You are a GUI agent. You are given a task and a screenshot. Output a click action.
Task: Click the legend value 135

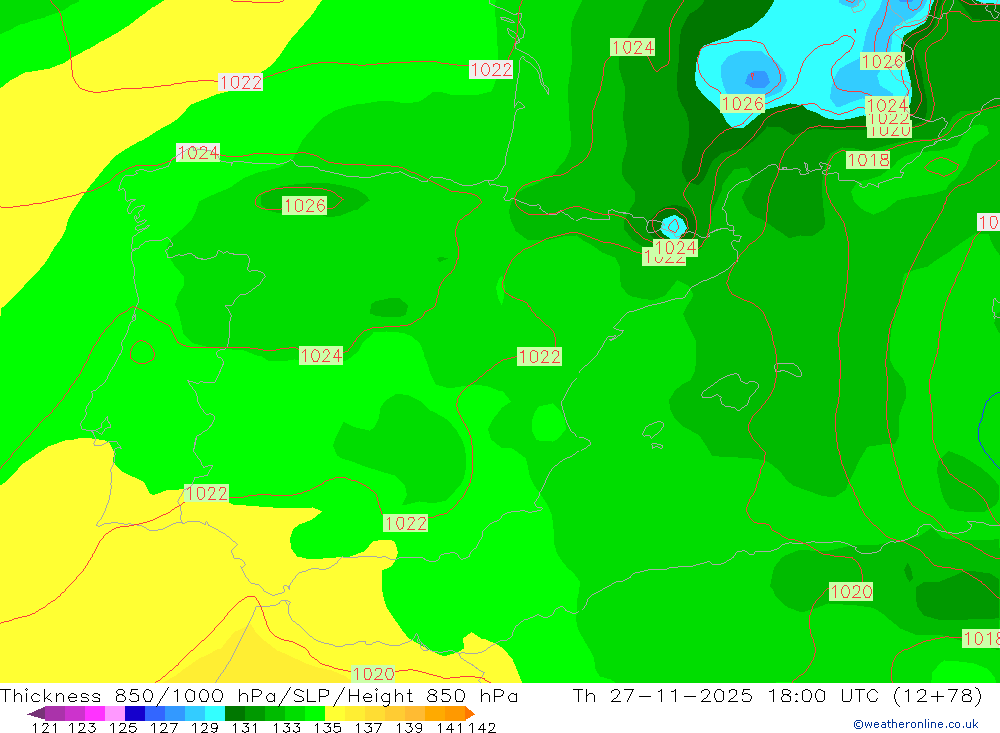[x=327, y=727]
